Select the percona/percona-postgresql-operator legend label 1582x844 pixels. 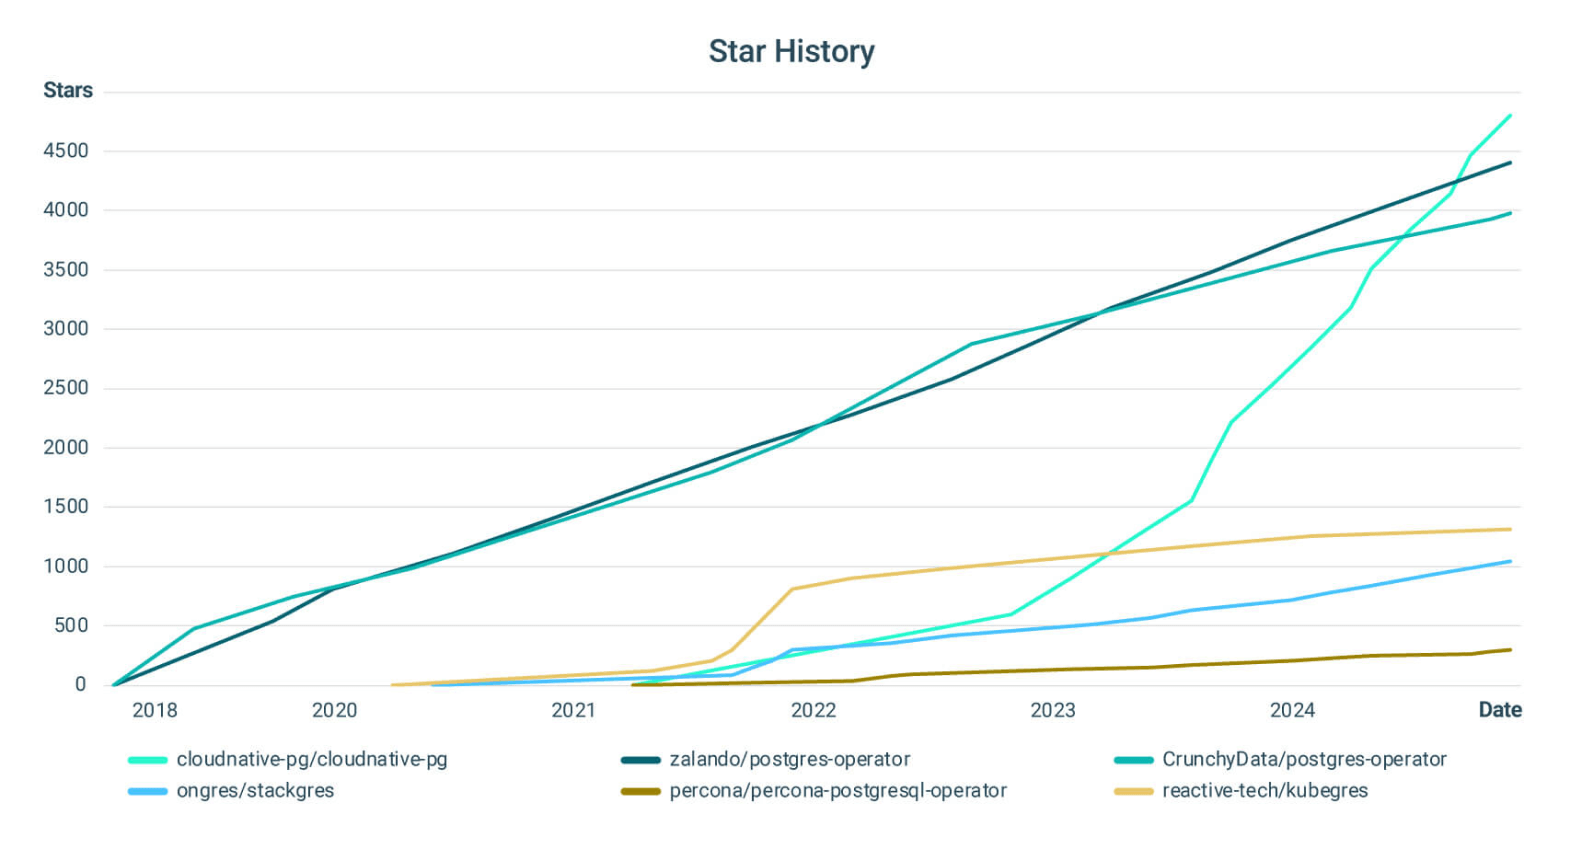coord(838,791)
